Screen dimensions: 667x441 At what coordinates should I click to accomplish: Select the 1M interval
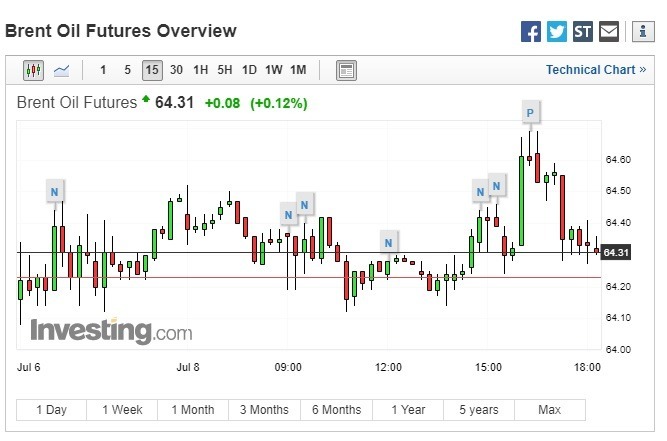298,70
